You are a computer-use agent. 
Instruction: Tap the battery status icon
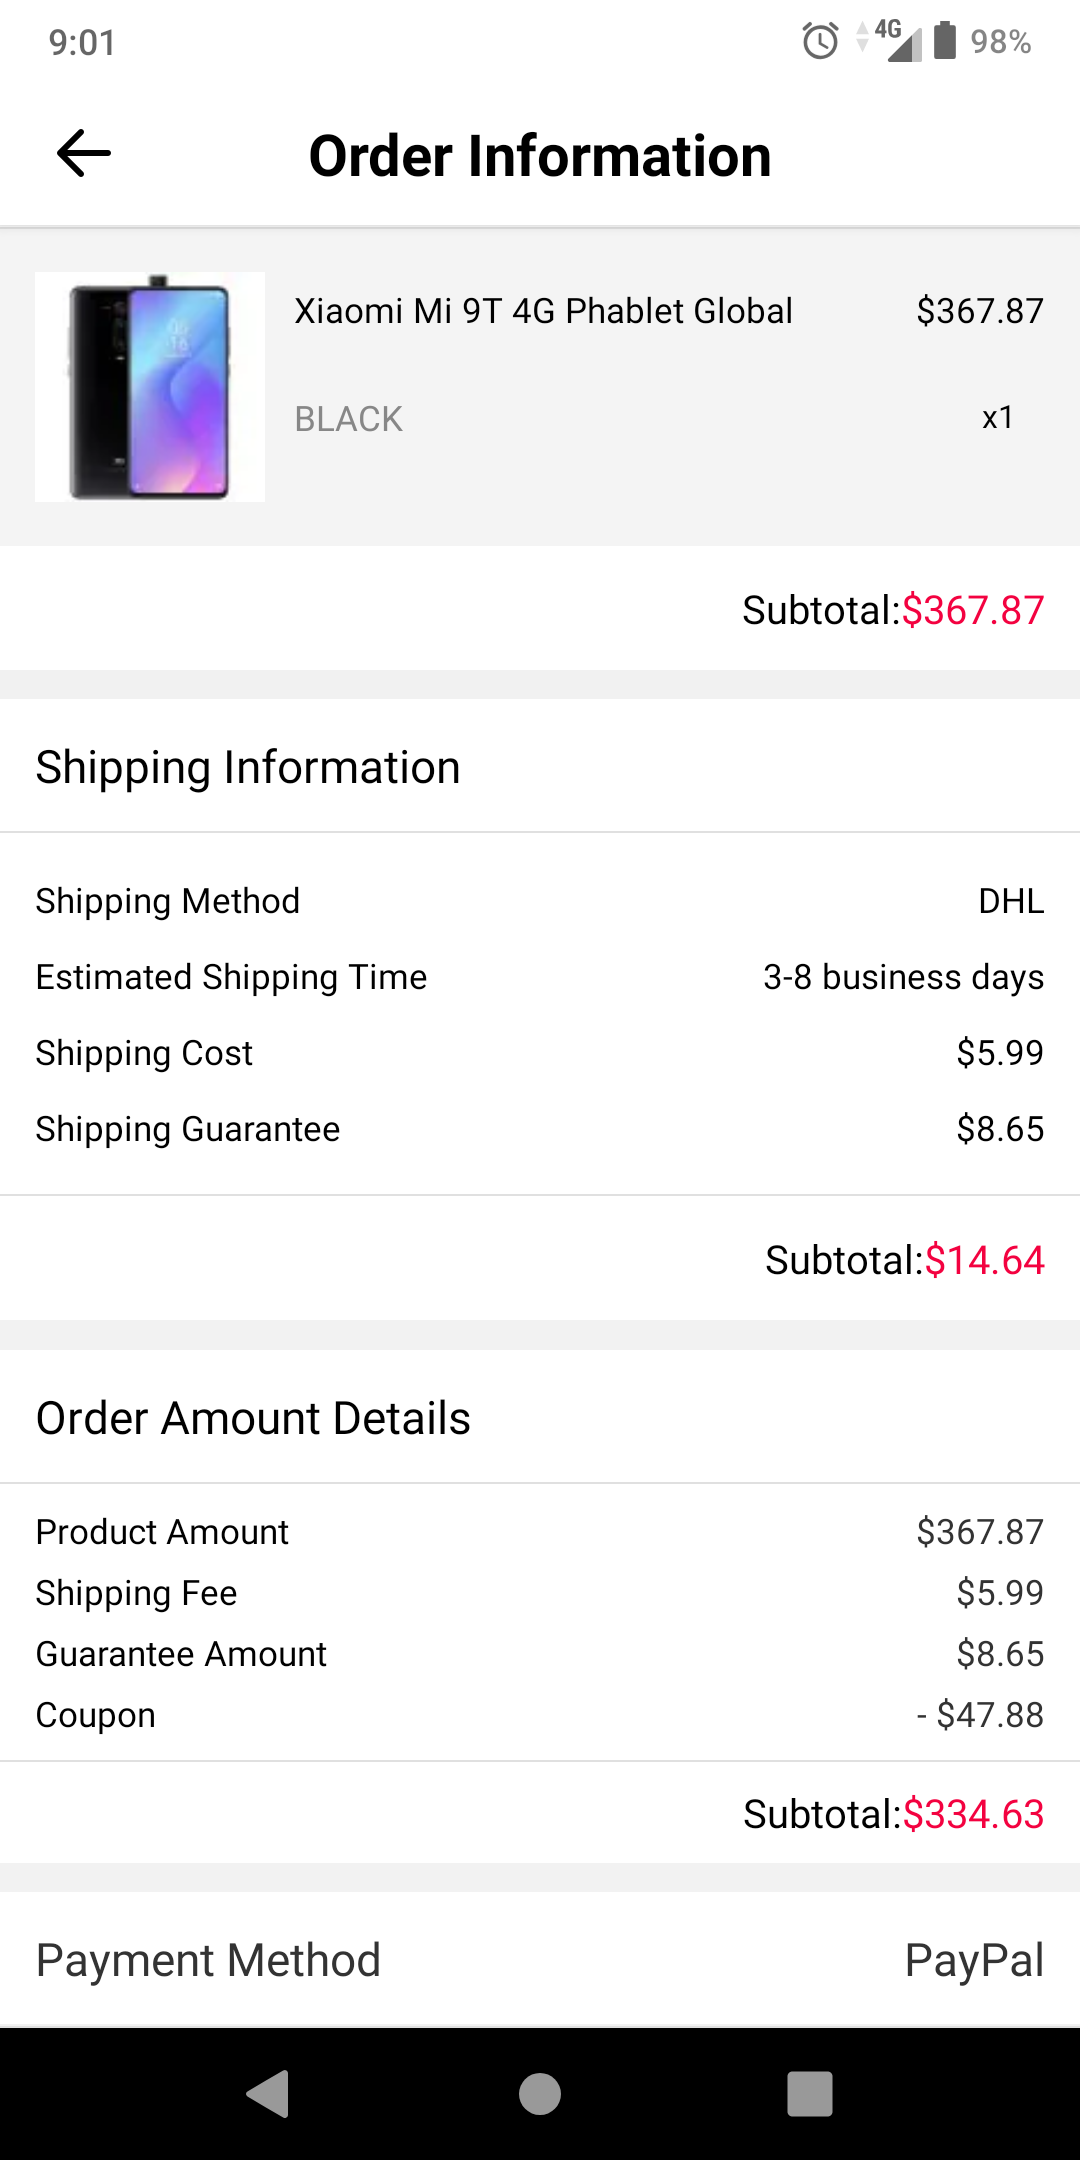[945, 41]
